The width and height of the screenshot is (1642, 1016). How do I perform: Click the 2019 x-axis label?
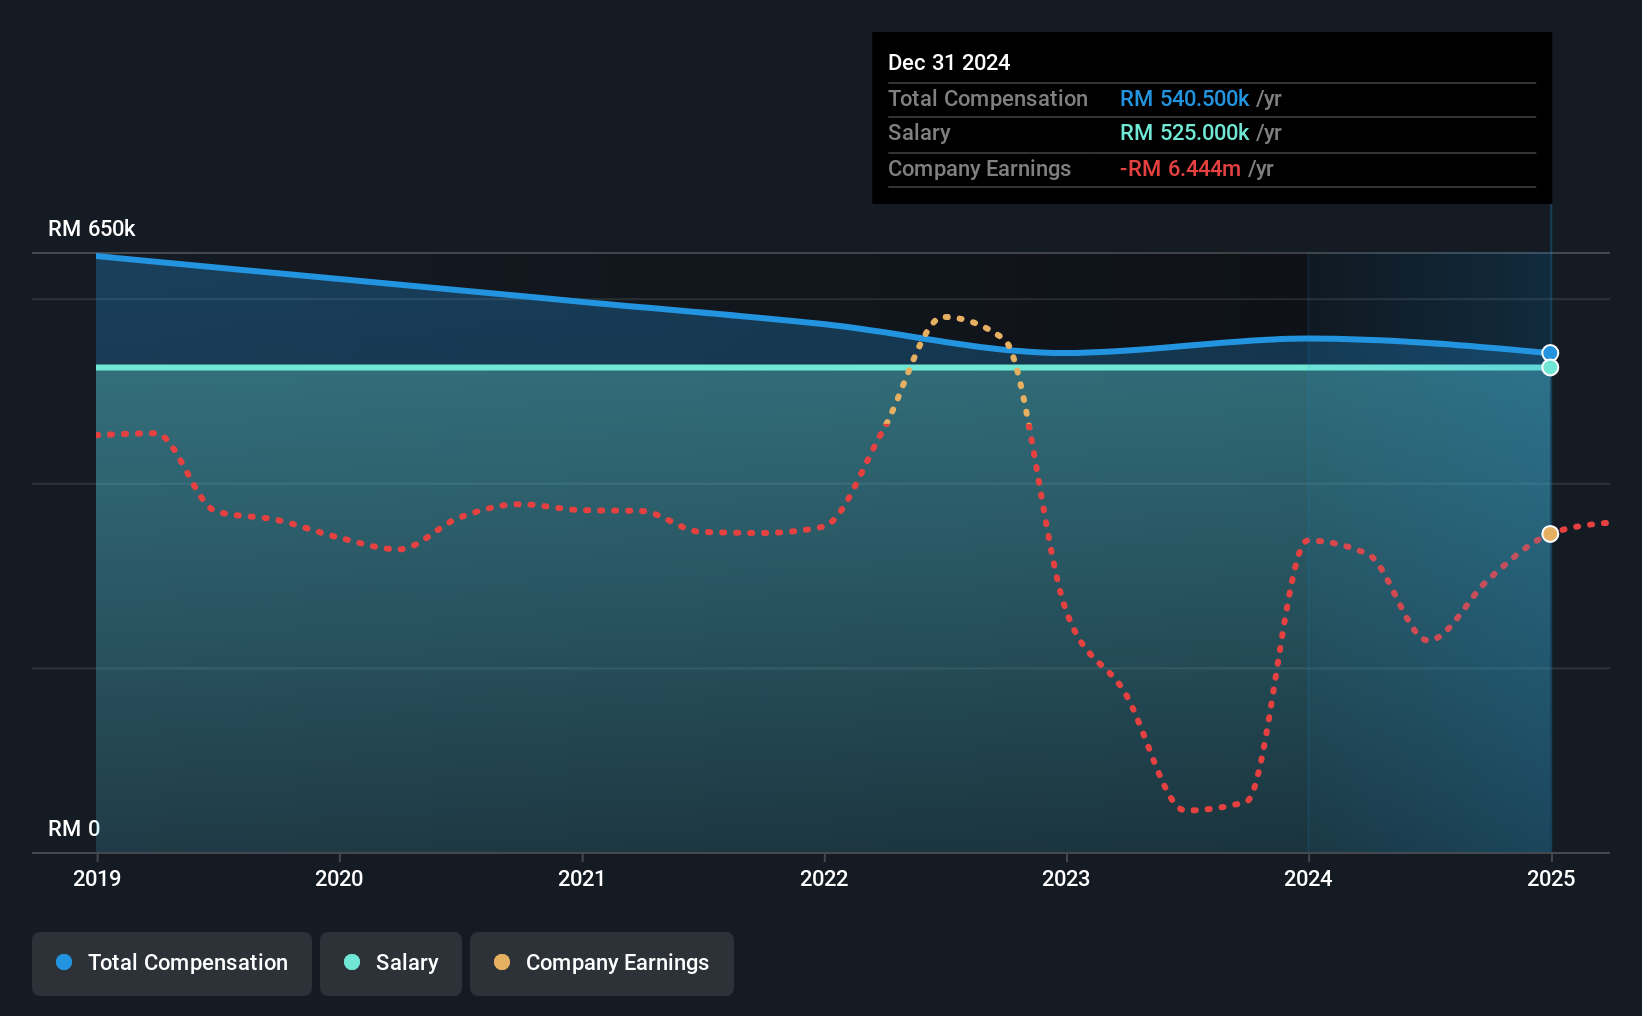coord(97,878)
